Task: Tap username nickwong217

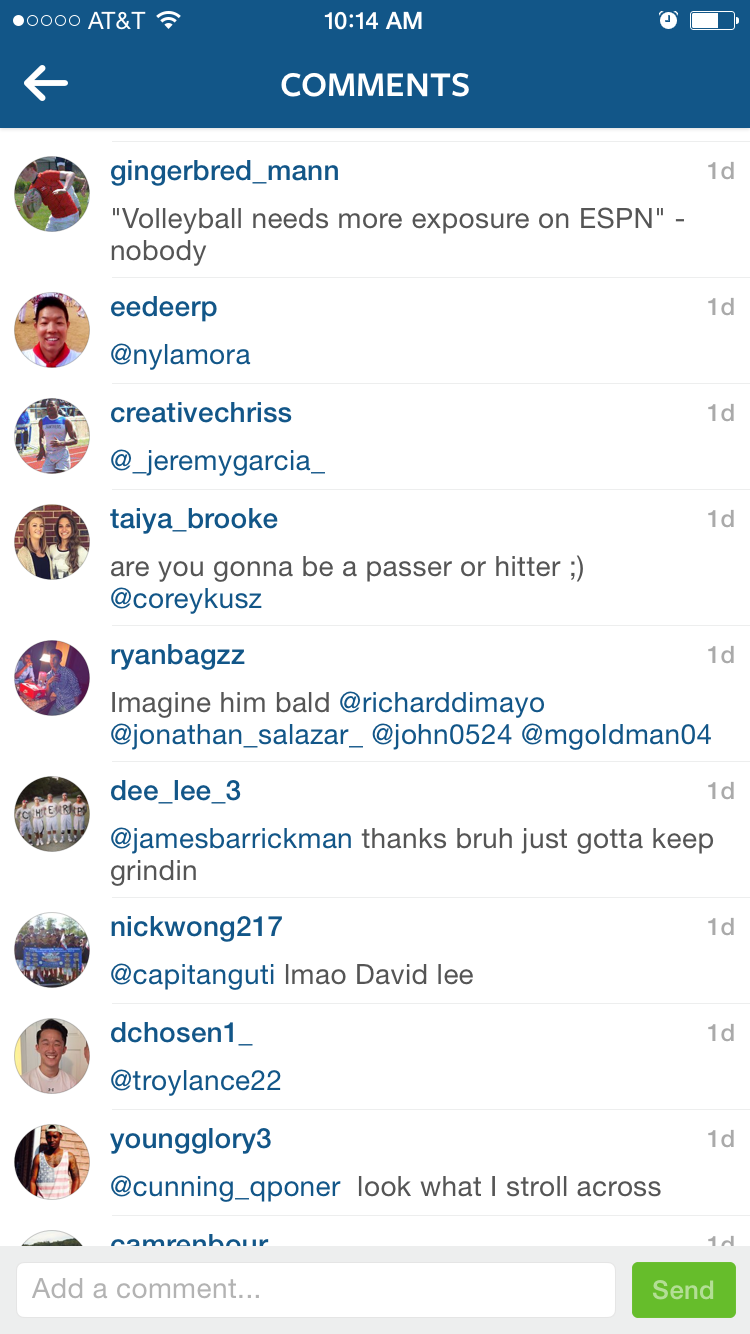Action: (196, 927)
